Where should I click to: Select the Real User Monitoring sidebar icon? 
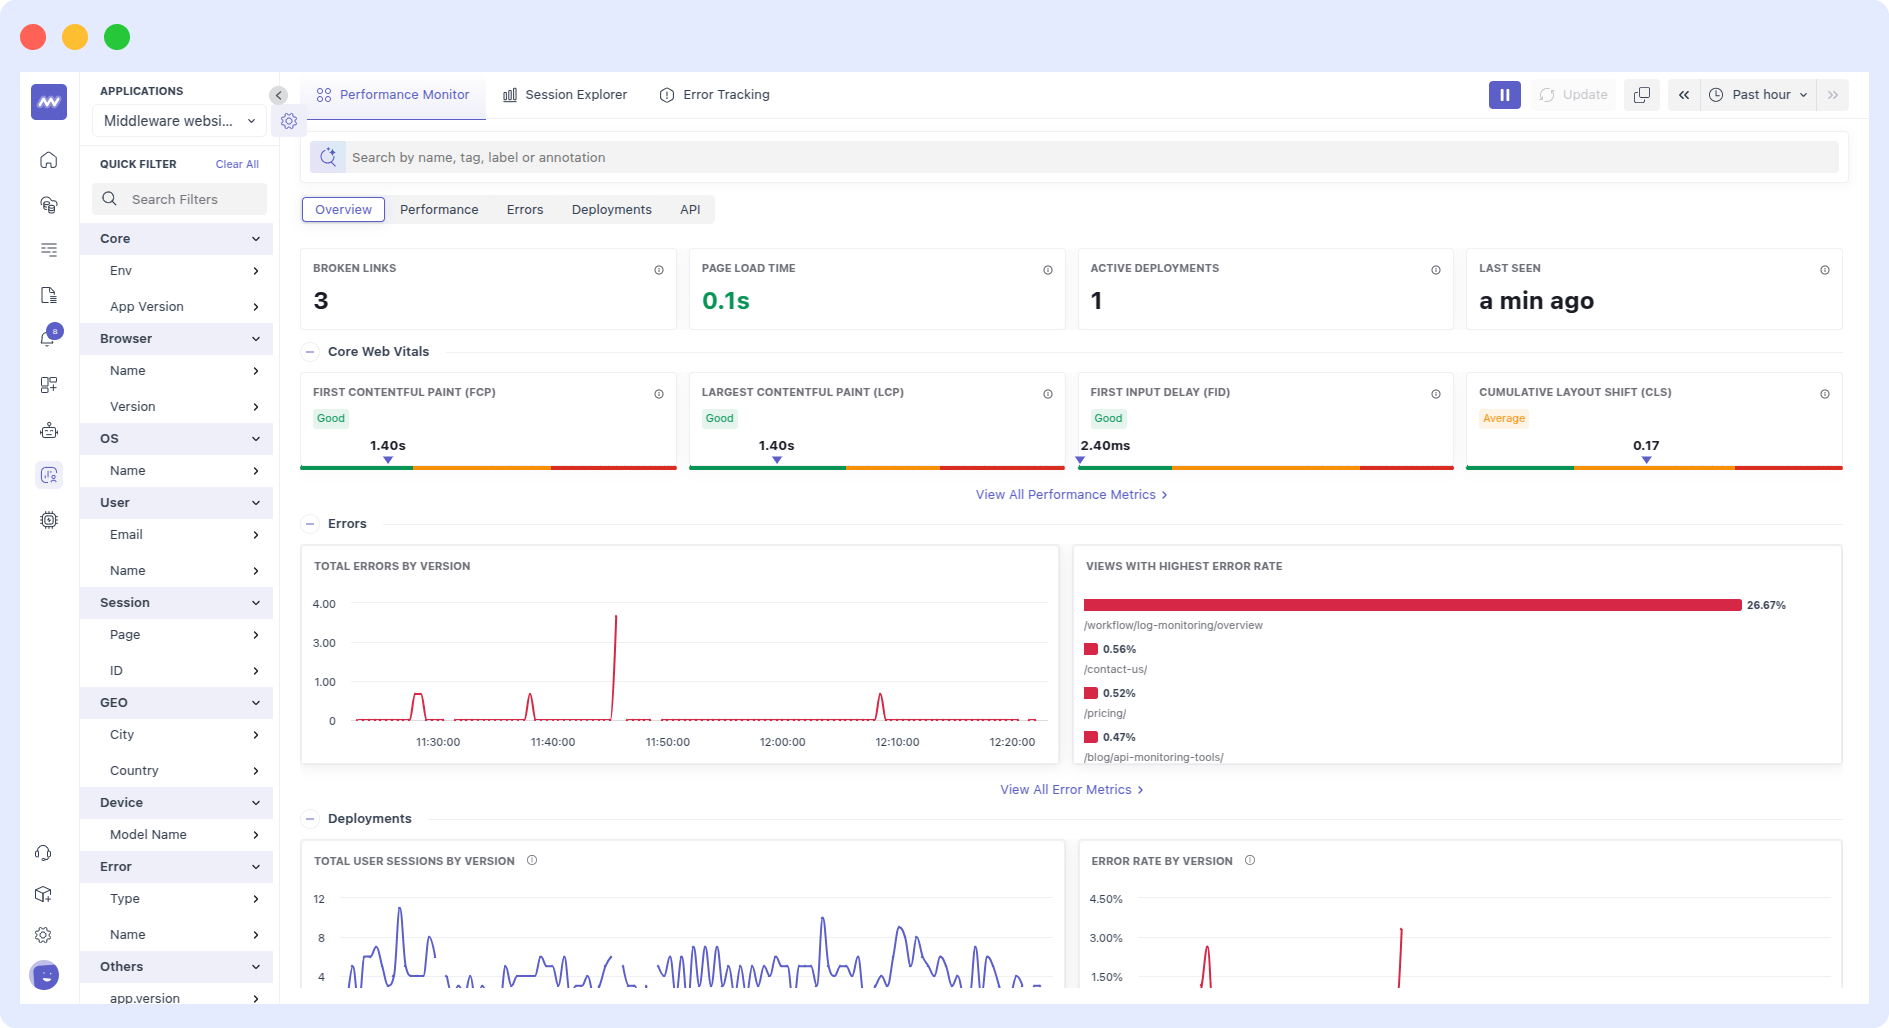tap(48, 475)
